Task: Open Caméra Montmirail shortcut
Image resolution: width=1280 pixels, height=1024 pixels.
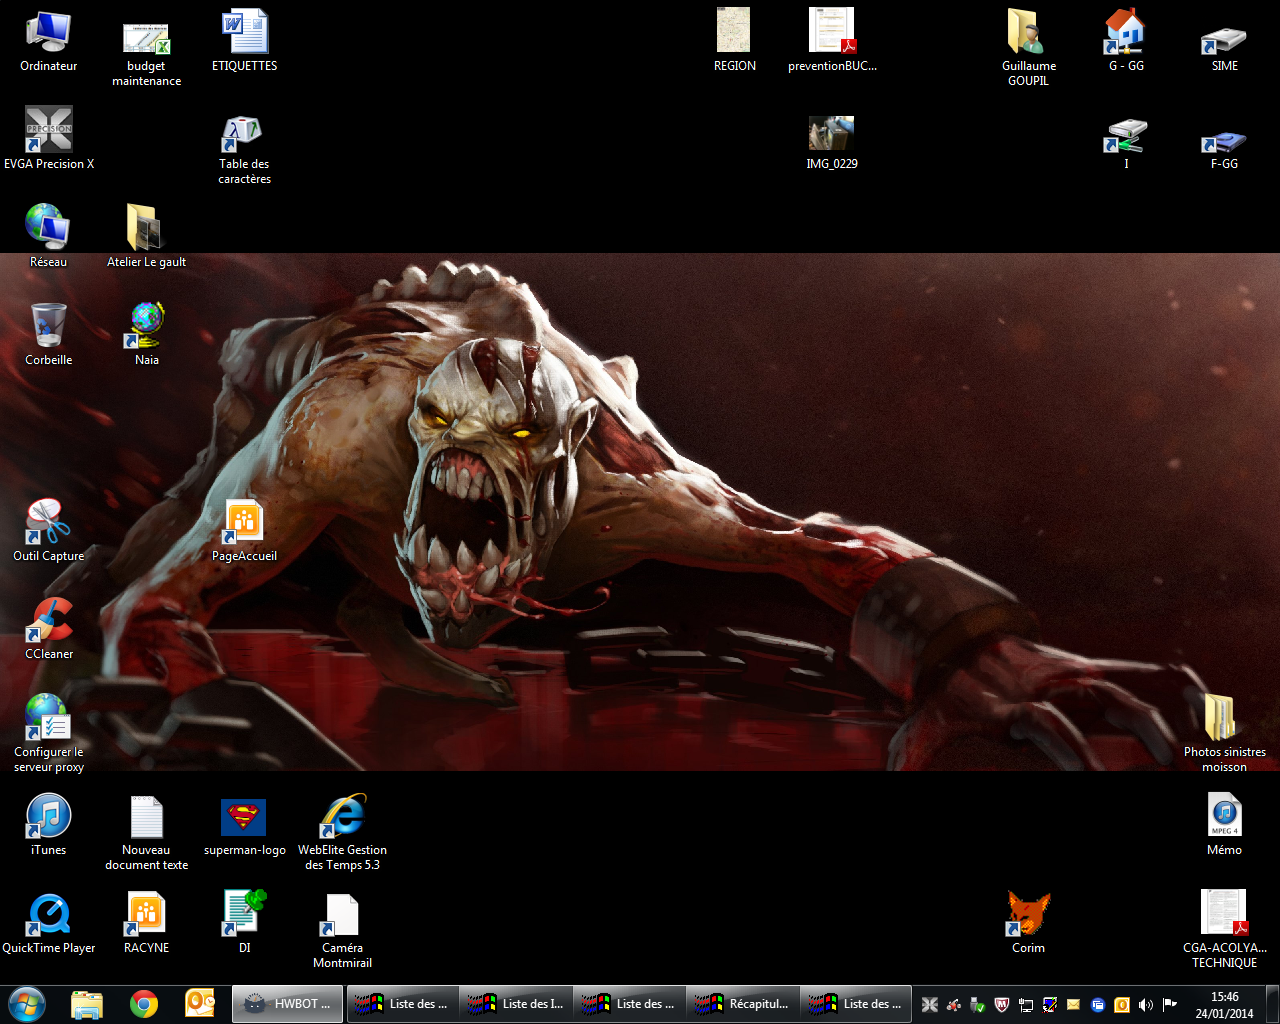Action: (342, 930)
